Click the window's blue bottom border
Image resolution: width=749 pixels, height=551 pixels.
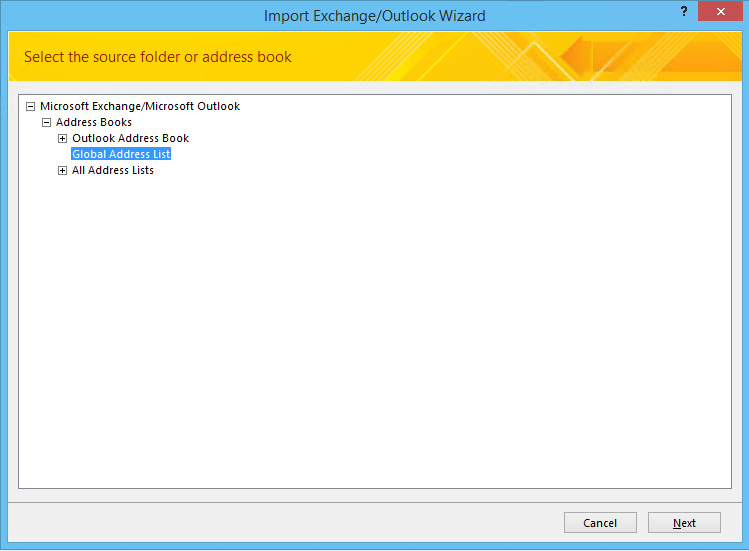click(x=374, y=547)
